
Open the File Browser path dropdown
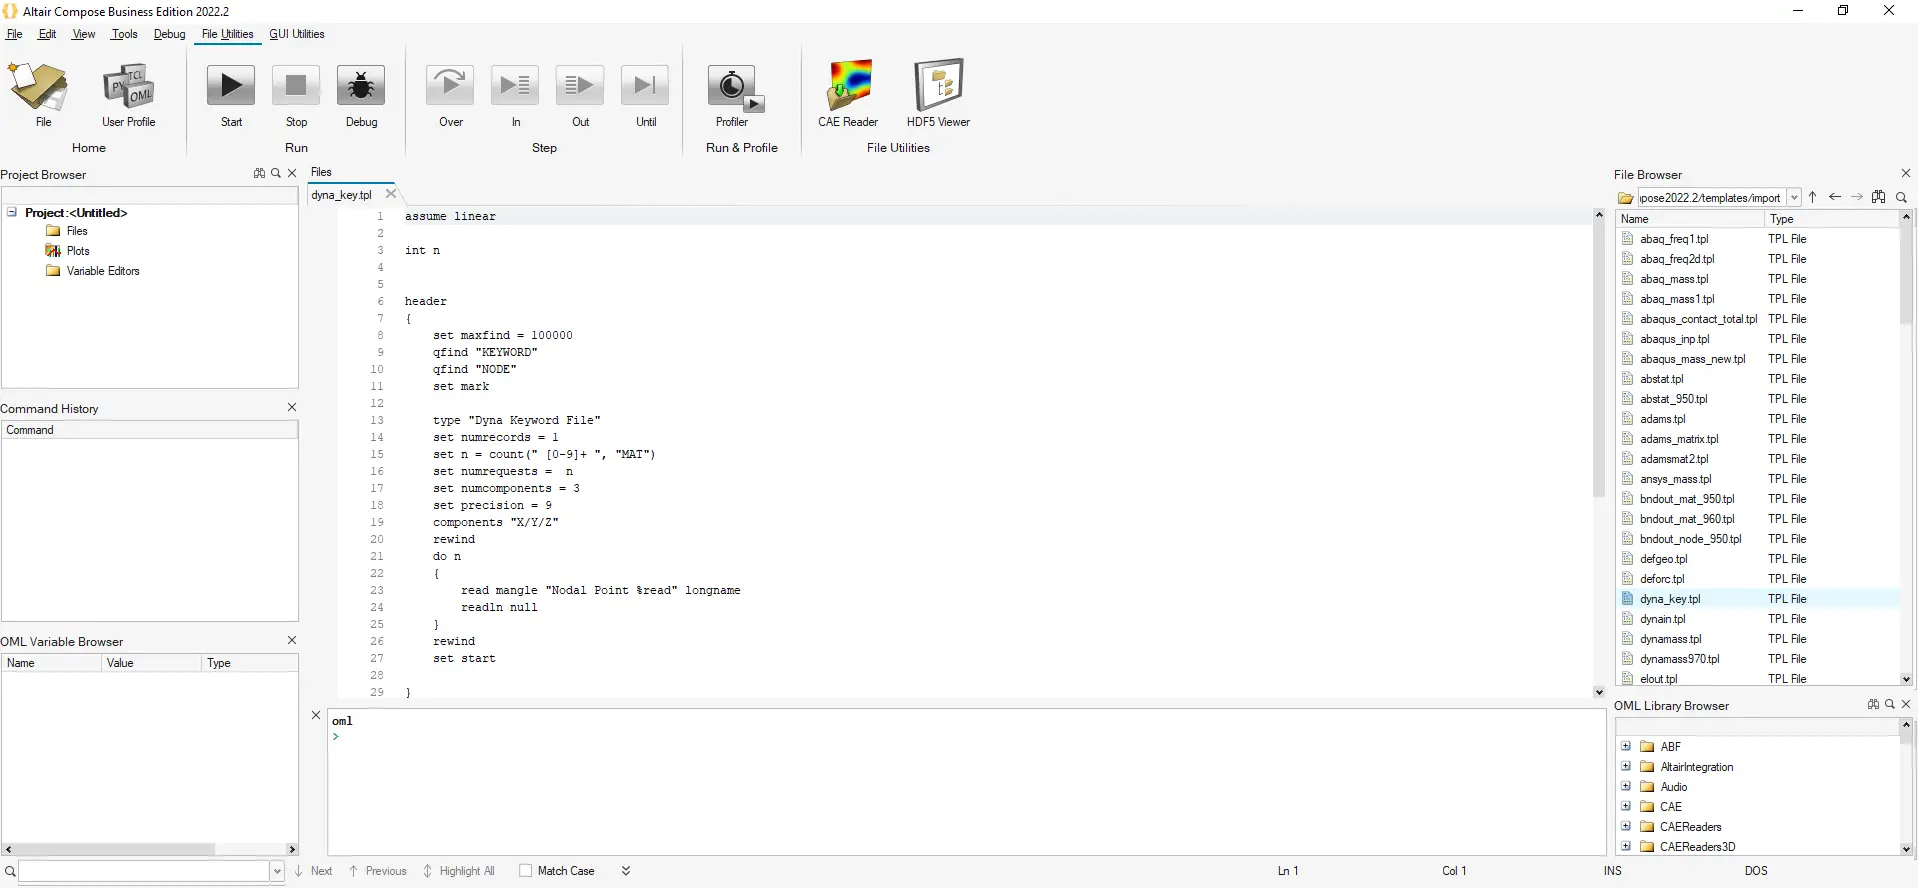(1794, 198)
